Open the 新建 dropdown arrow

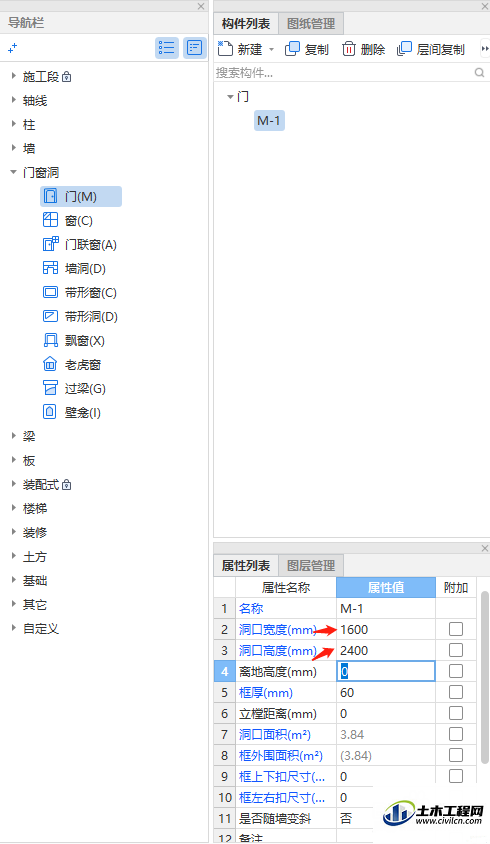click(x=271, y=50)
